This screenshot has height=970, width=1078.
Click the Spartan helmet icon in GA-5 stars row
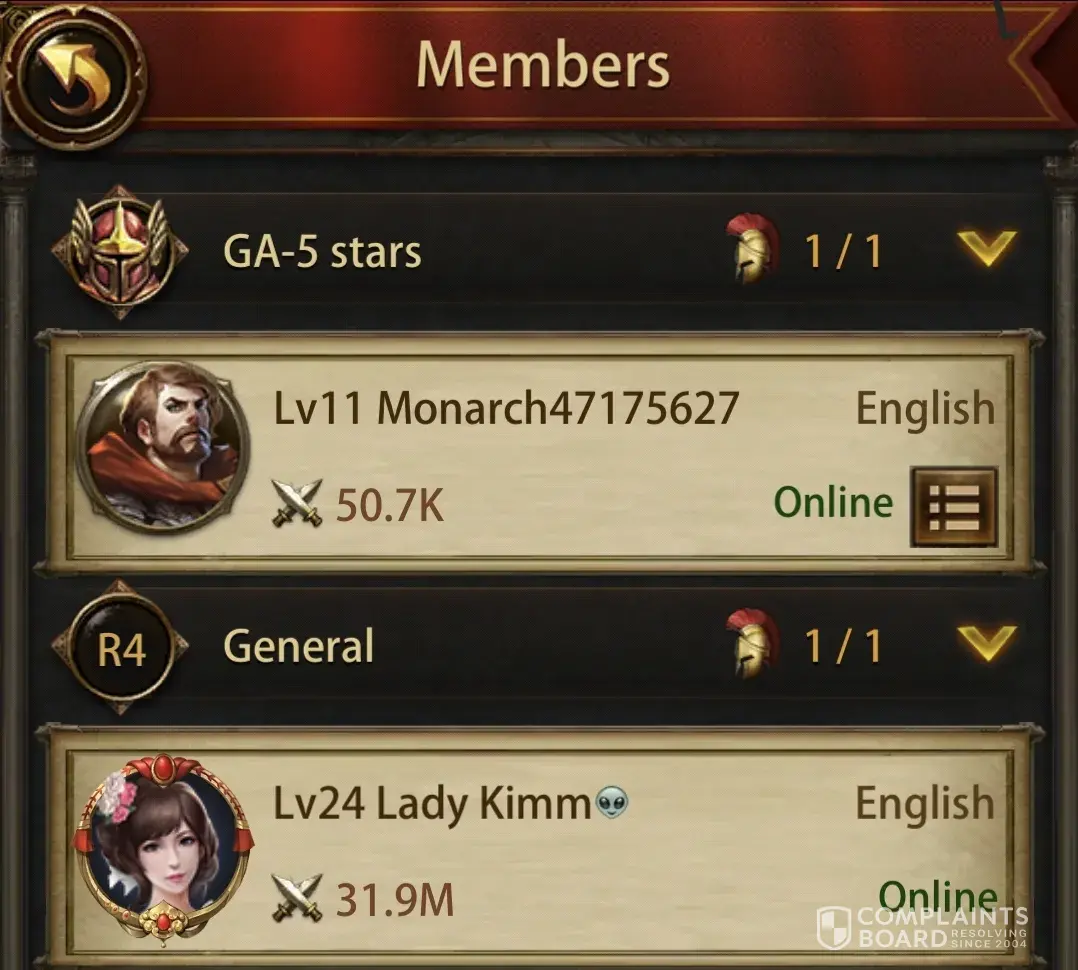pos(753,249)
